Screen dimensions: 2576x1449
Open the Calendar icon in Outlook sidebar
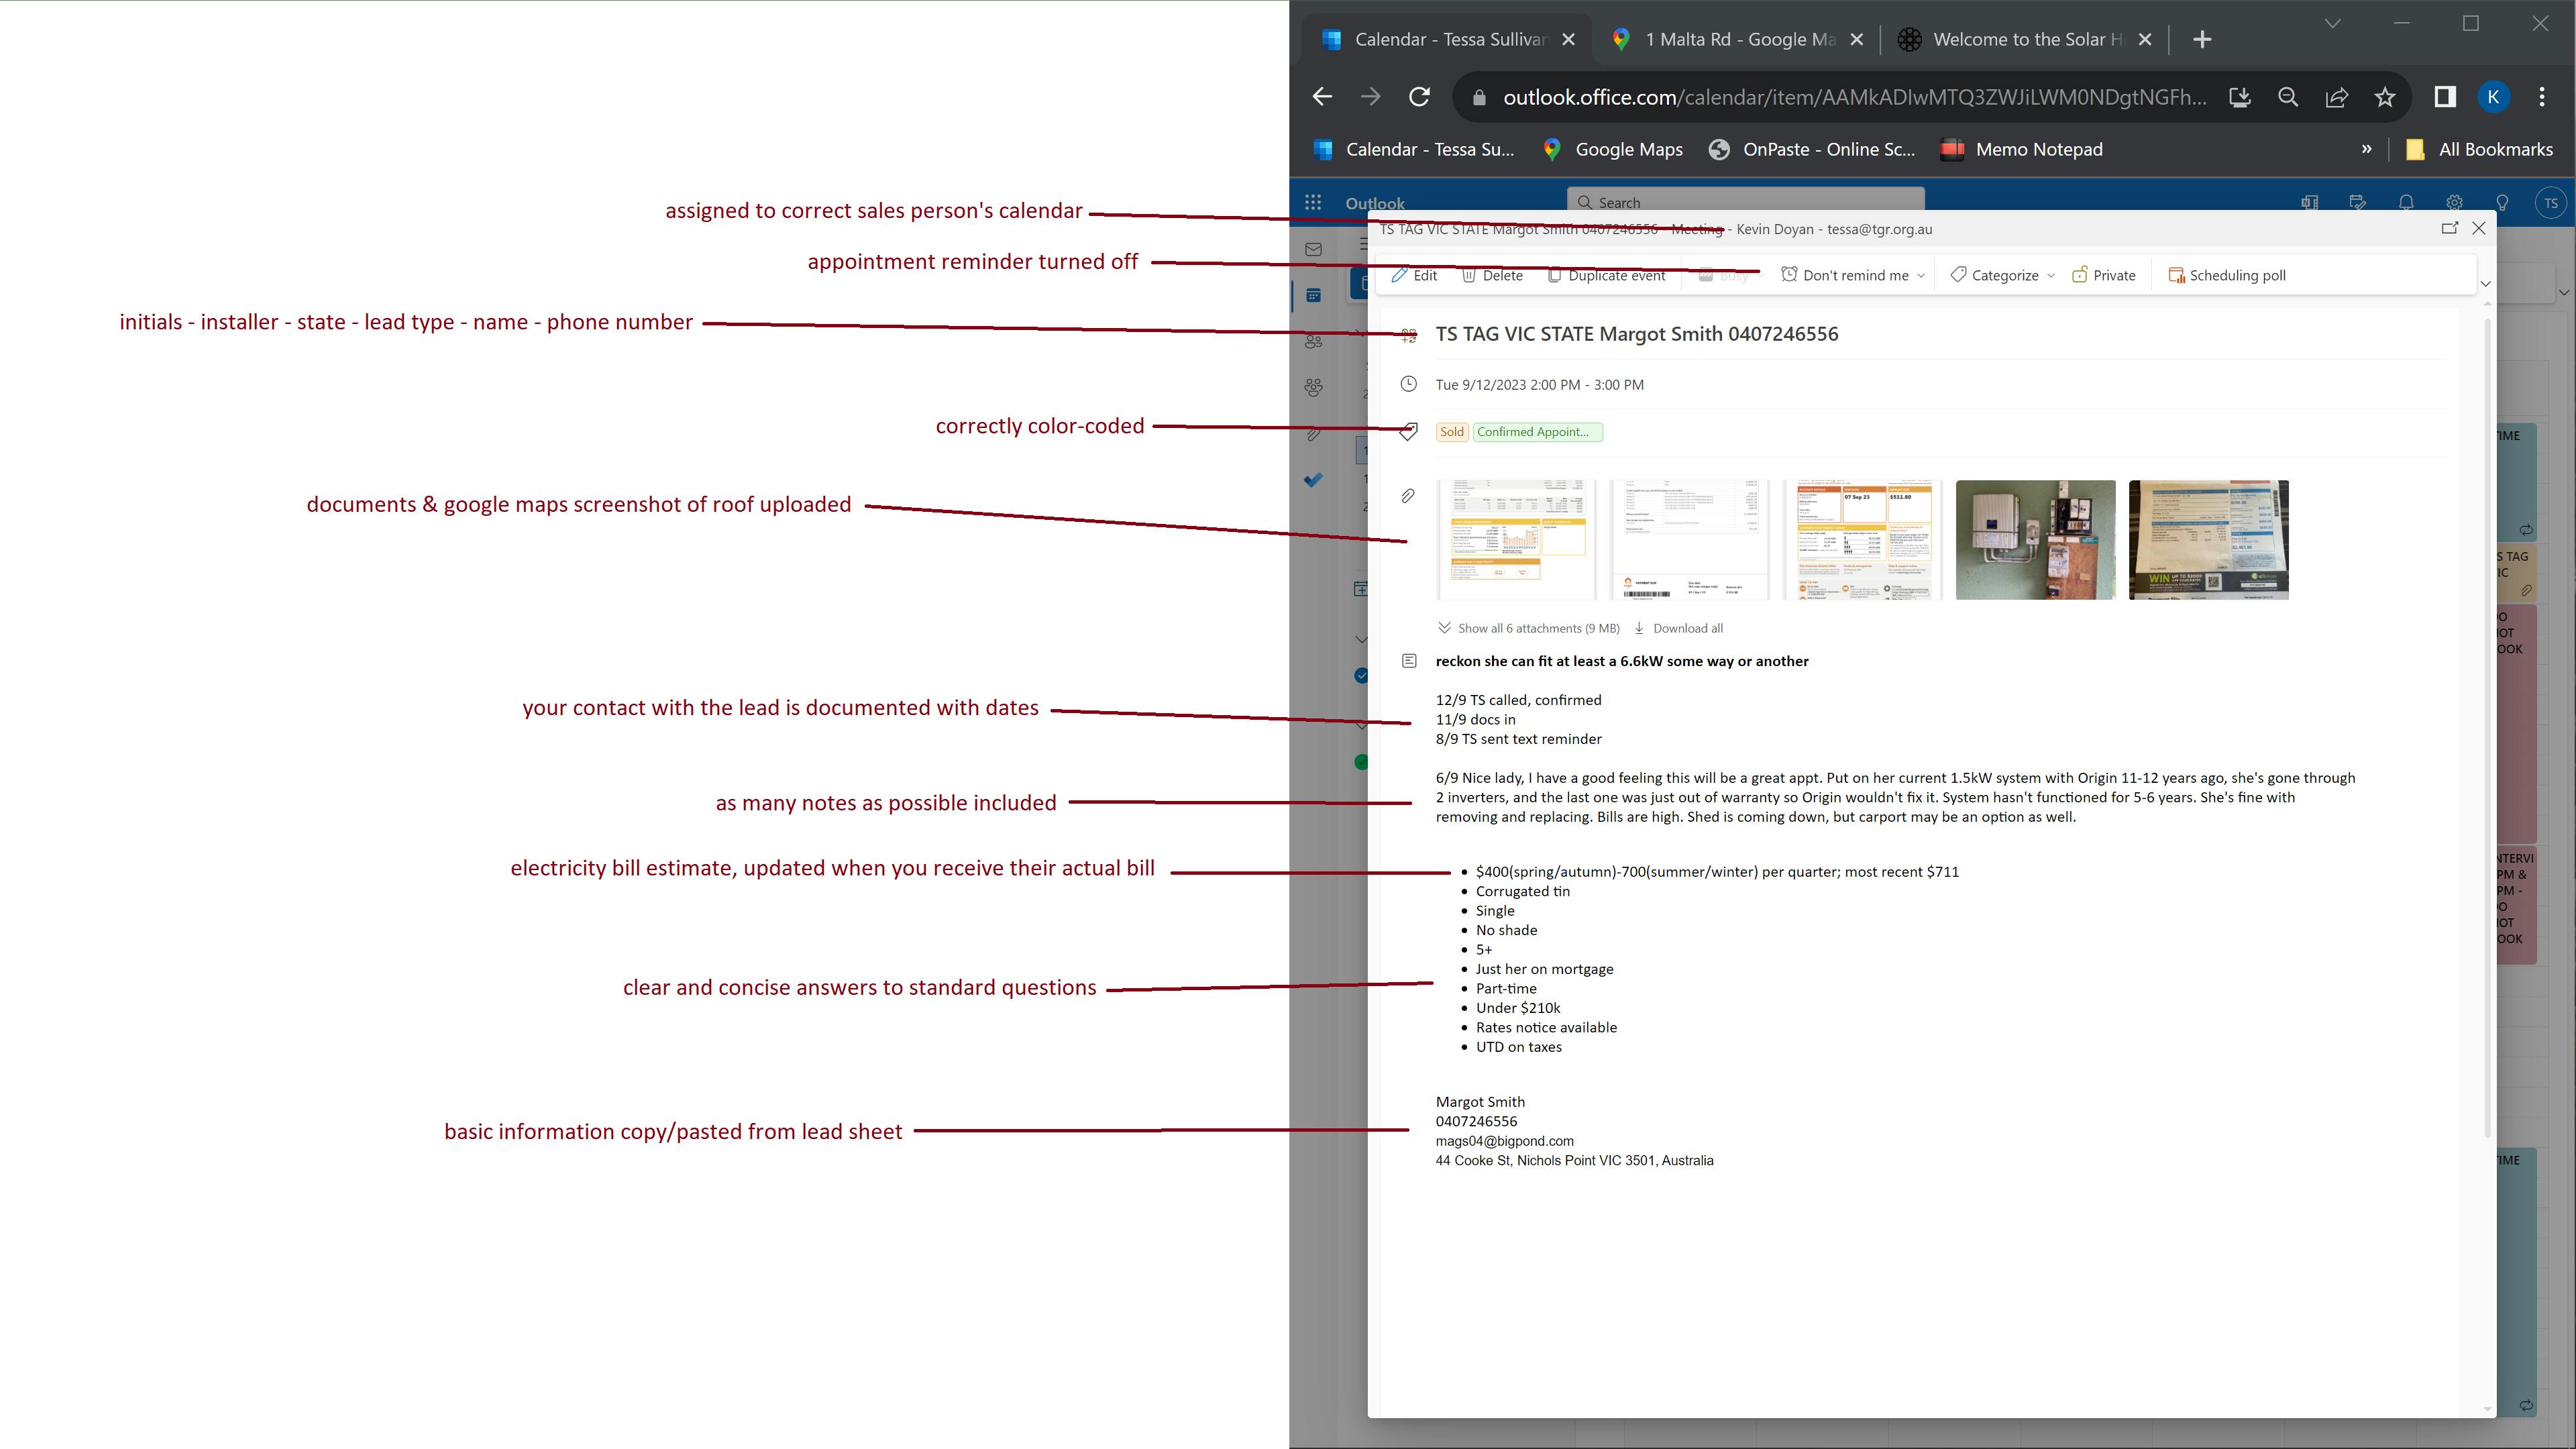[x=1314, y=295]
